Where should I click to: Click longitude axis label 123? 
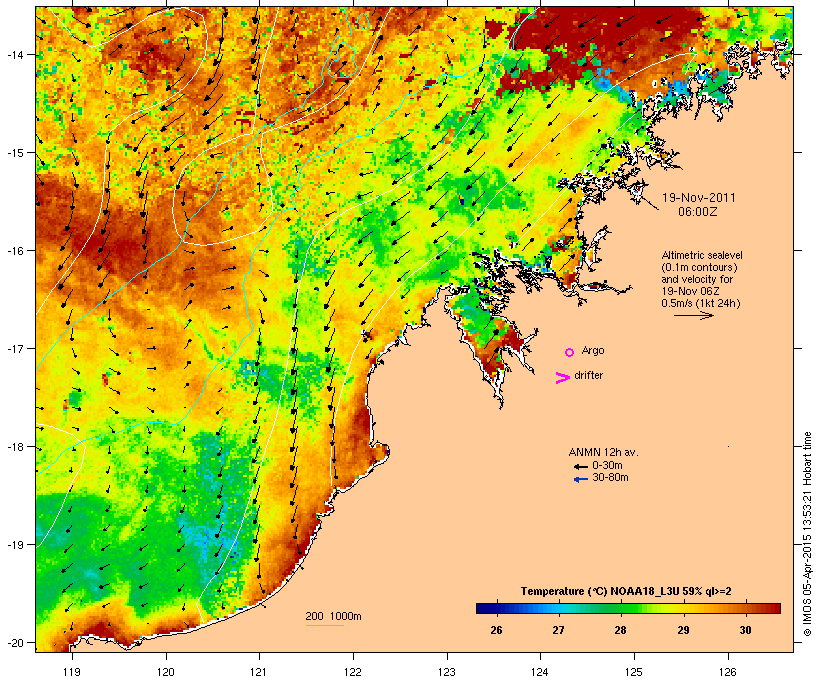447,672
